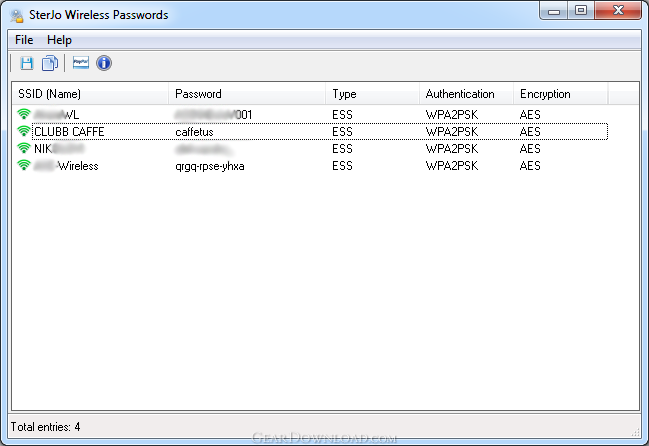Image resolution: width=649 pixels, height=446 pixels.
Task: Select the SSID ending in Wireless
Action: tap(66, 166)
